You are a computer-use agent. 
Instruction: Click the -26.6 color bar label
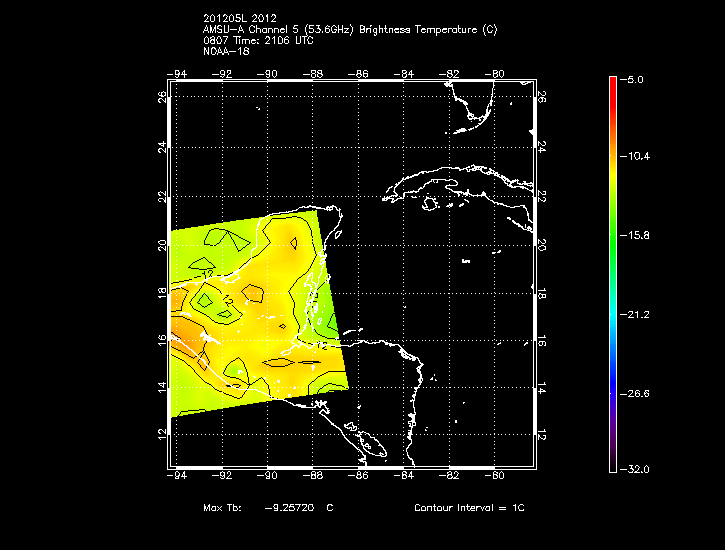pos(635,394)
